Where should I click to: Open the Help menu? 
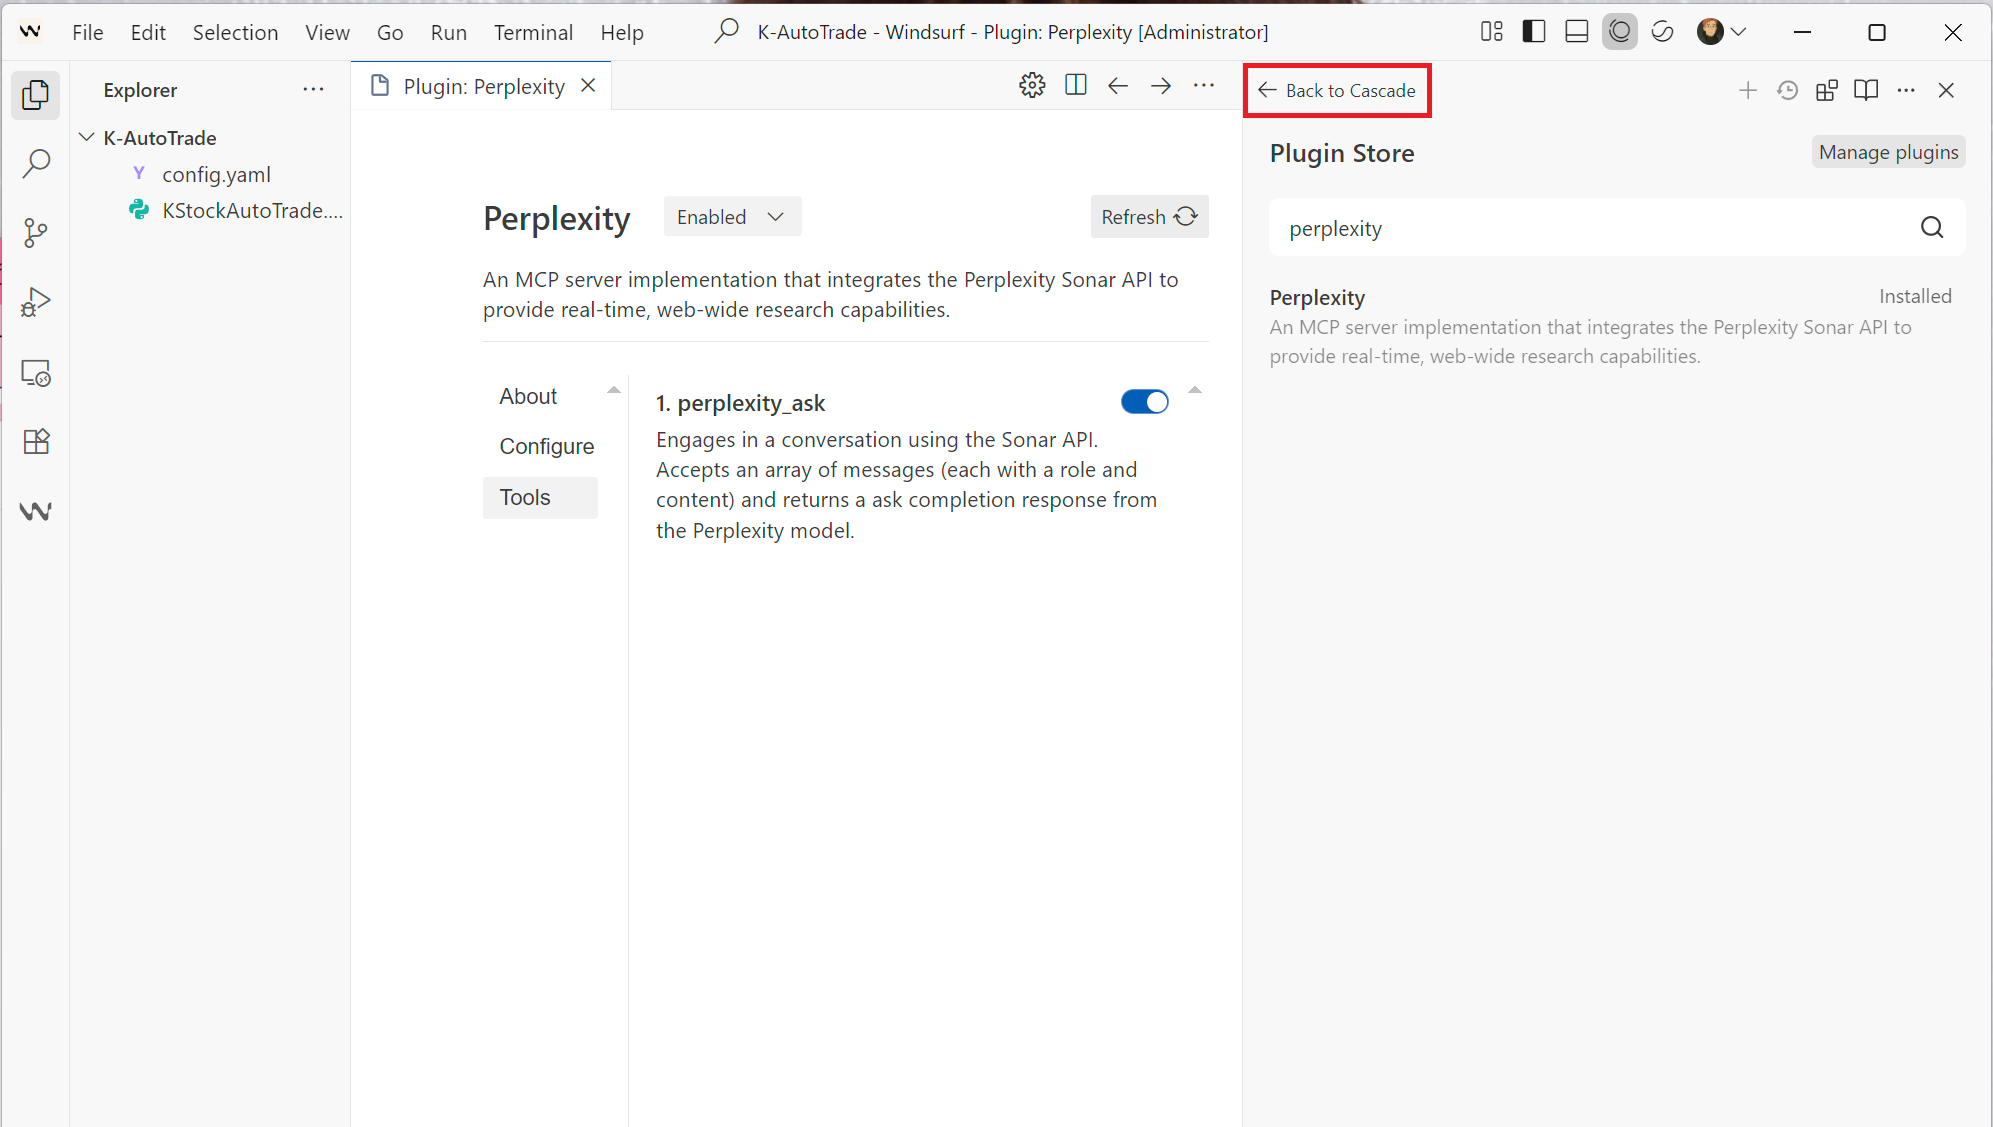click(x=622, y=32)
